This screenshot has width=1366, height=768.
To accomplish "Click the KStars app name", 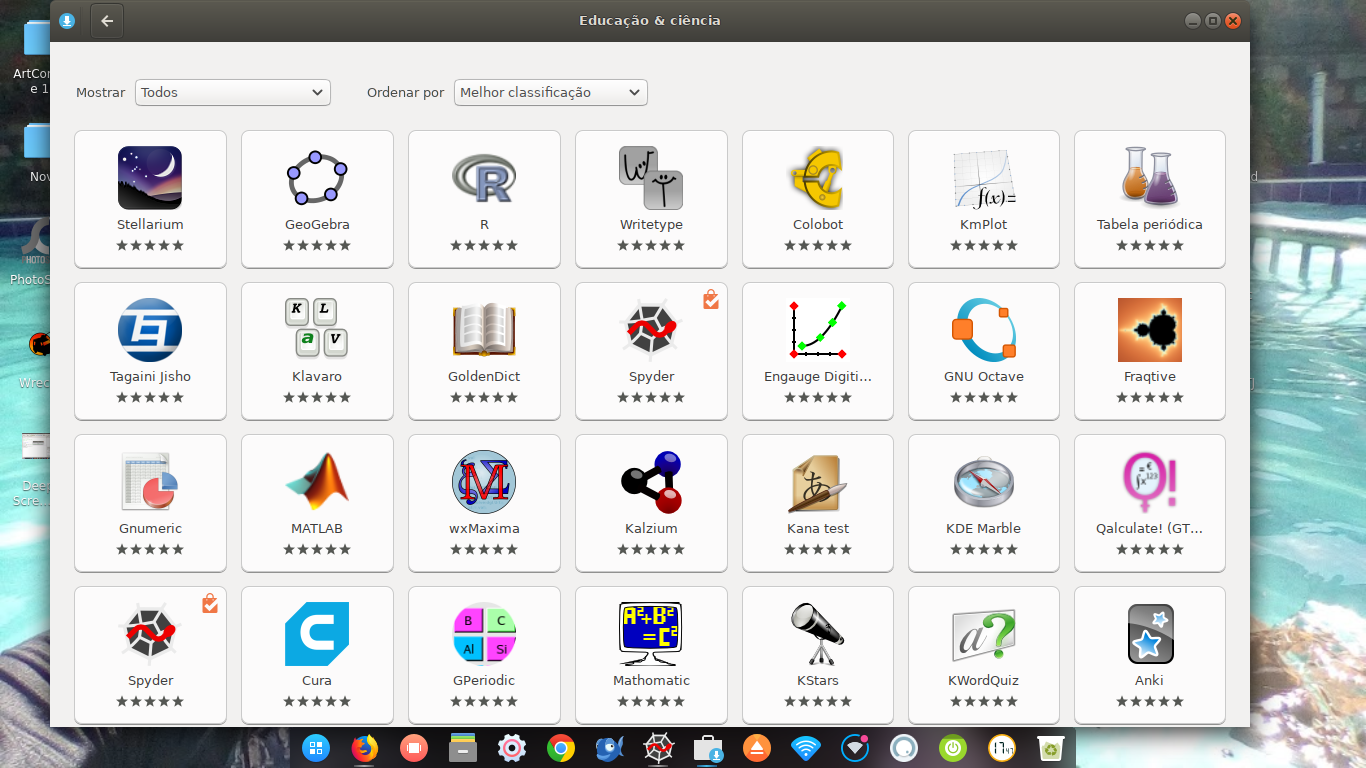I will [818, 681].
